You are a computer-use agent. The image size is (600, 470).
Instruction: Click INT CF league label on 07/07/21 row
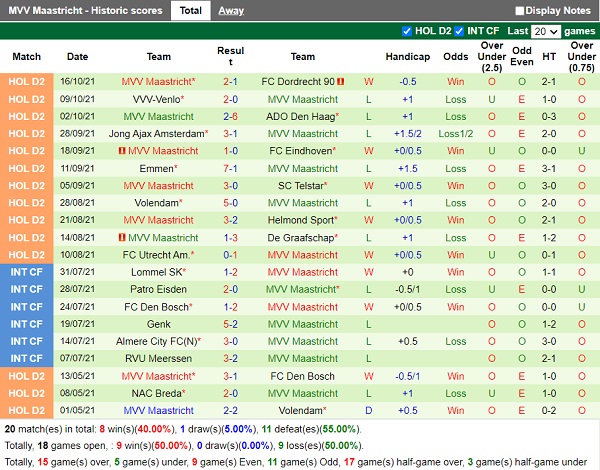point(26,359)
